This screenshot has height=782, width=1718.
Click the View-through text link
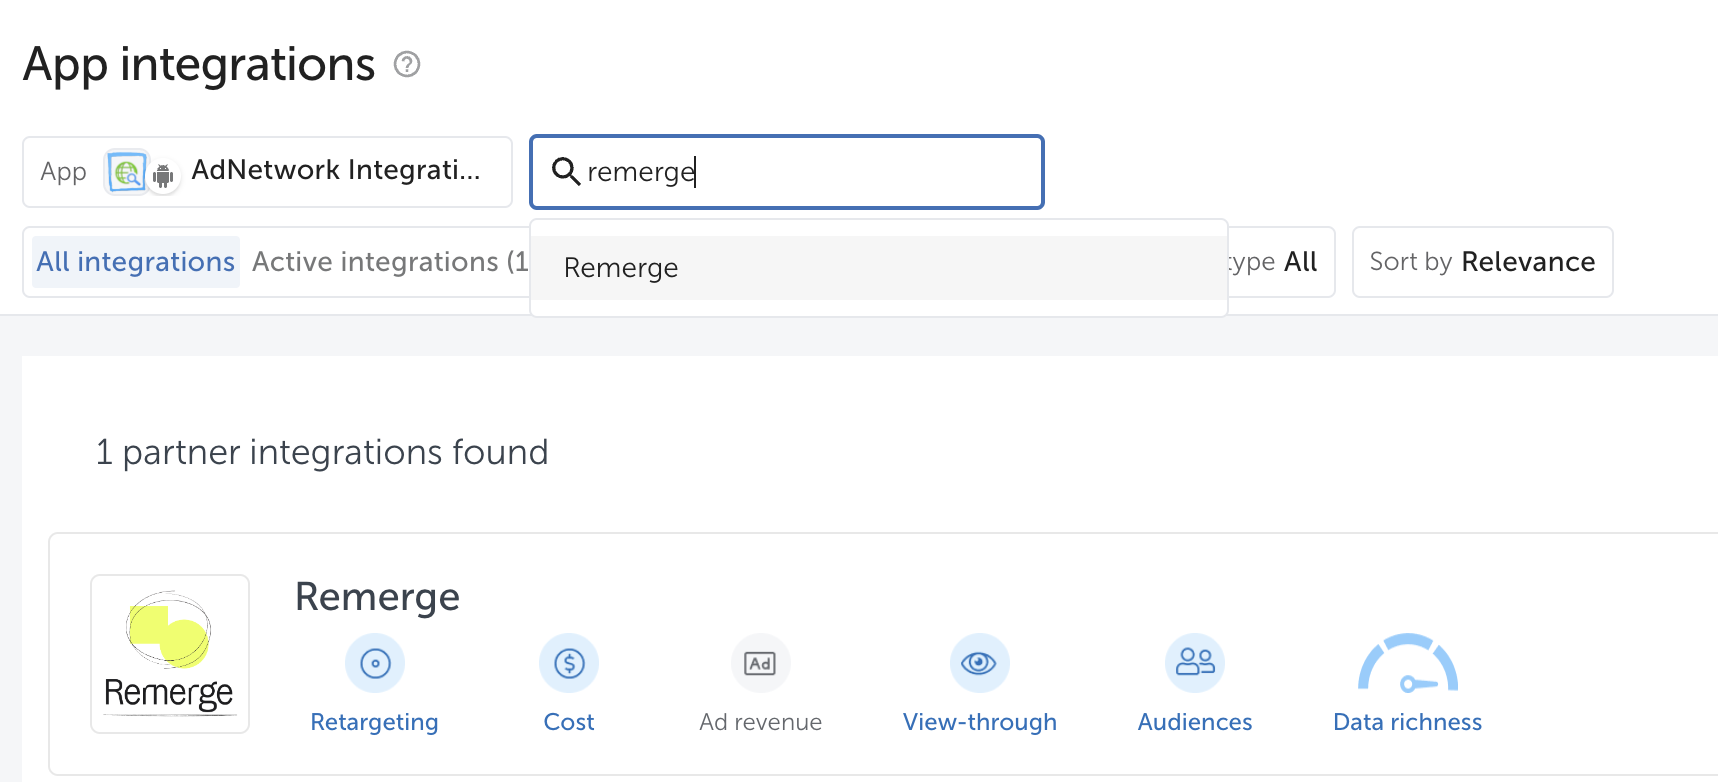coord(979,722)
